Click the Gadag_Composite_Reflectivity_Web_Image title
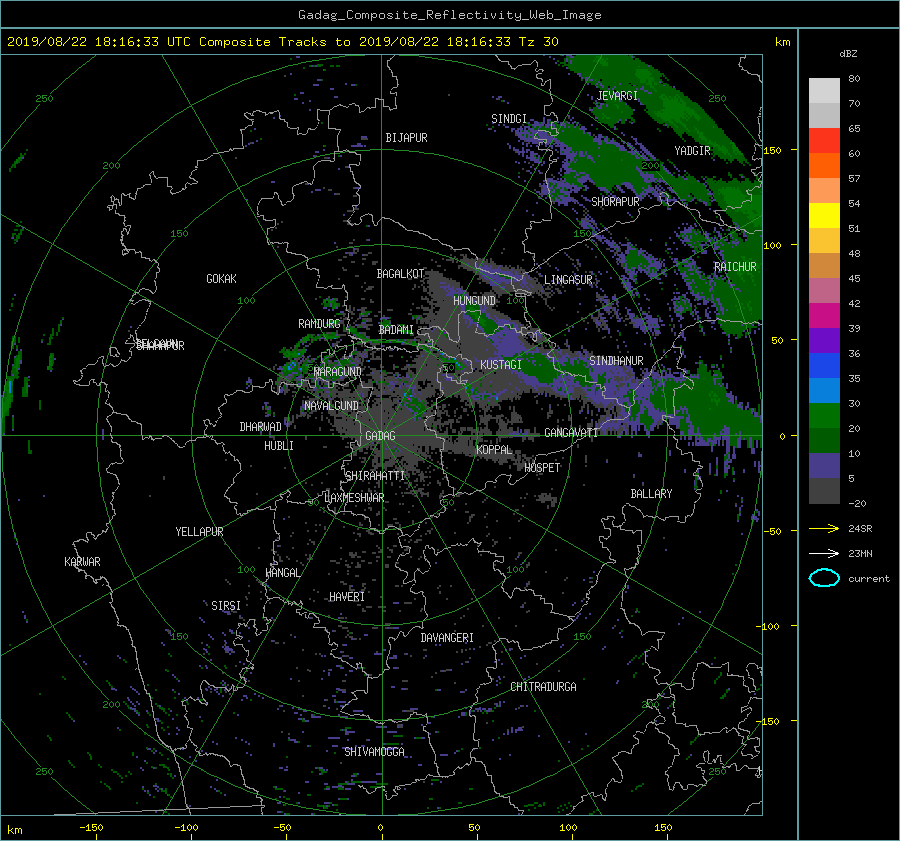The height and width of the screenshot is (841, 900). click(x=449, y=15)
